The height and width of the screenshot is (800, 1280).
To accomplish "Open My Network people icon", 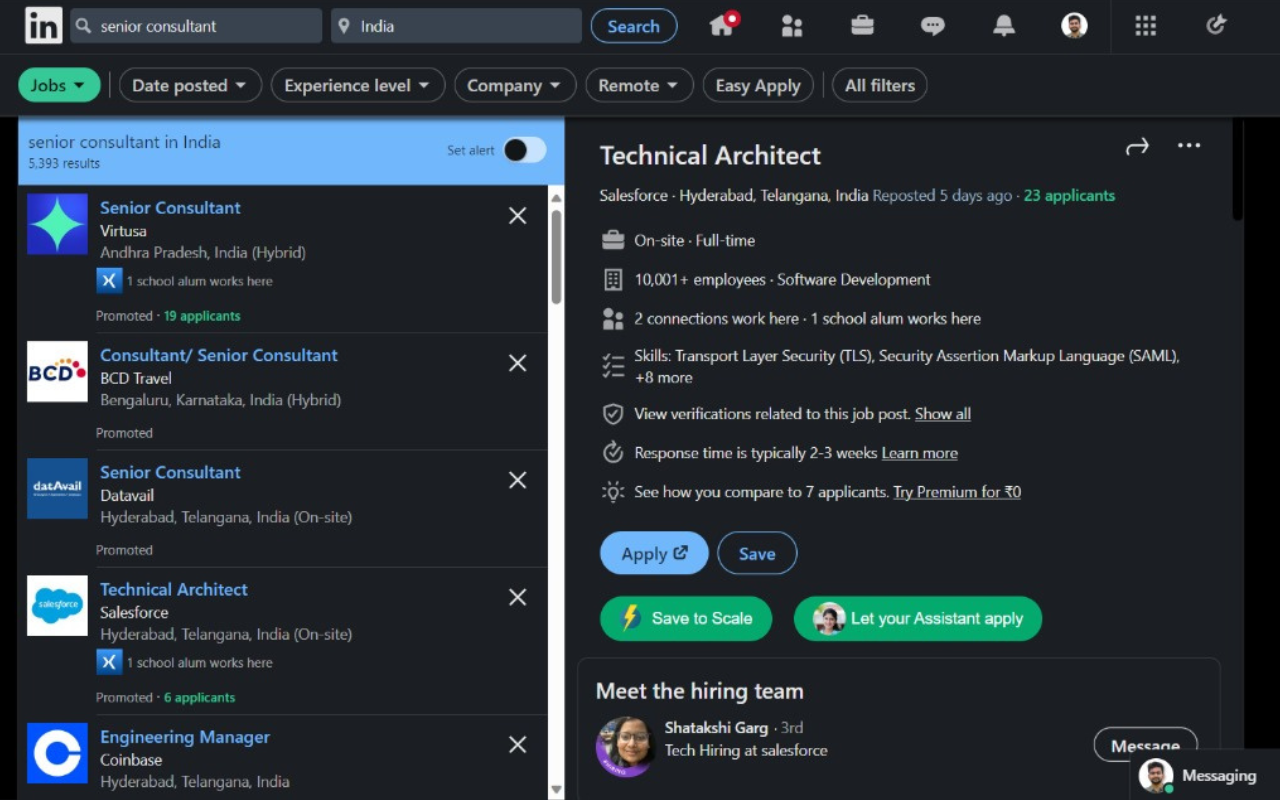I will (792, 26).
